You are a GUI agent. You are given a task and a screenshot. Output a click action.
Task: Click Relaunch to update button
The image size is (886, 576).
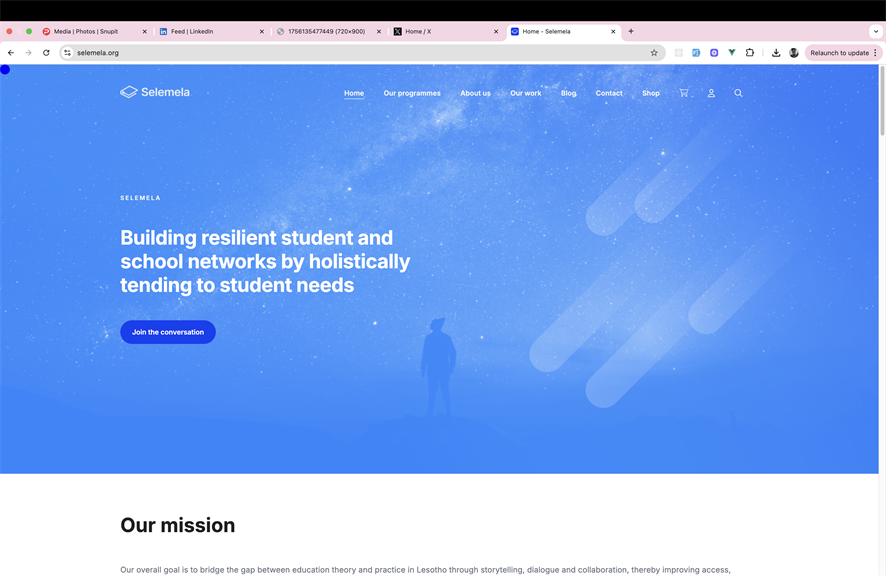[839, 53]
